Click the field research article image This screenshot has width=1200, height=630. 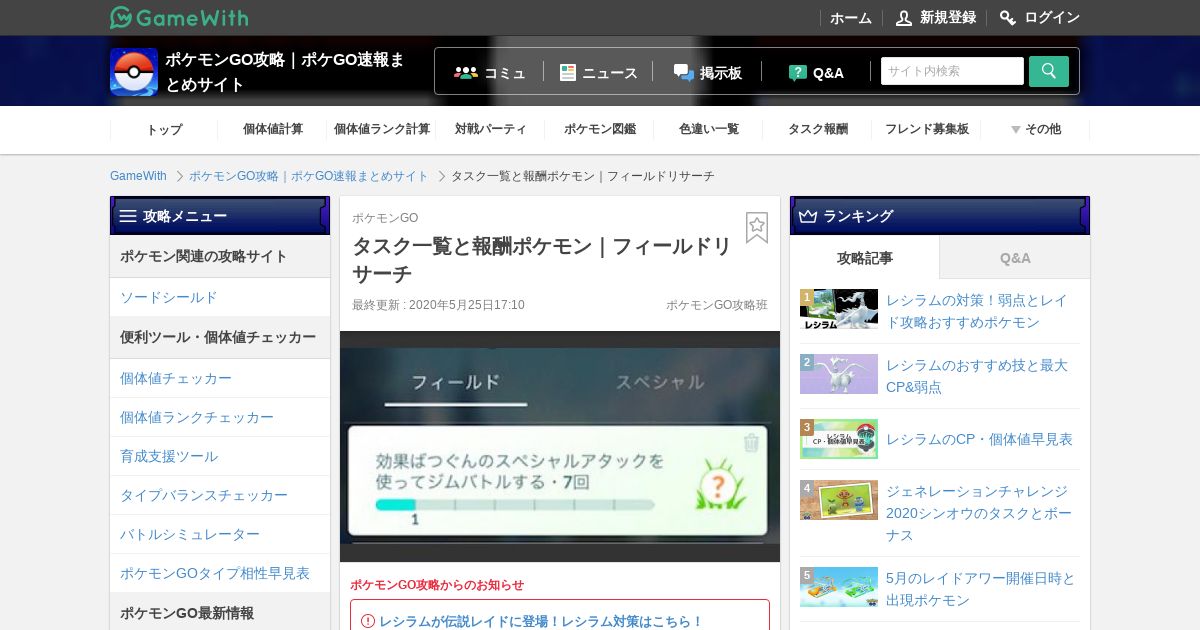(x=560, y=446)
